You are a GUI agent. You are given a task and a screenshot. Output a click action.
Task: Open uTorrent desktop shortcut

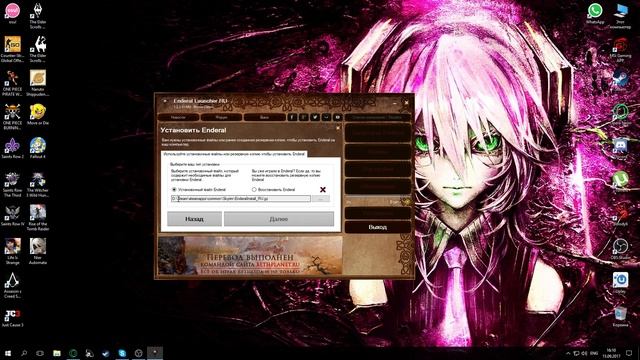pyautogui.click(x=620, y=181)
